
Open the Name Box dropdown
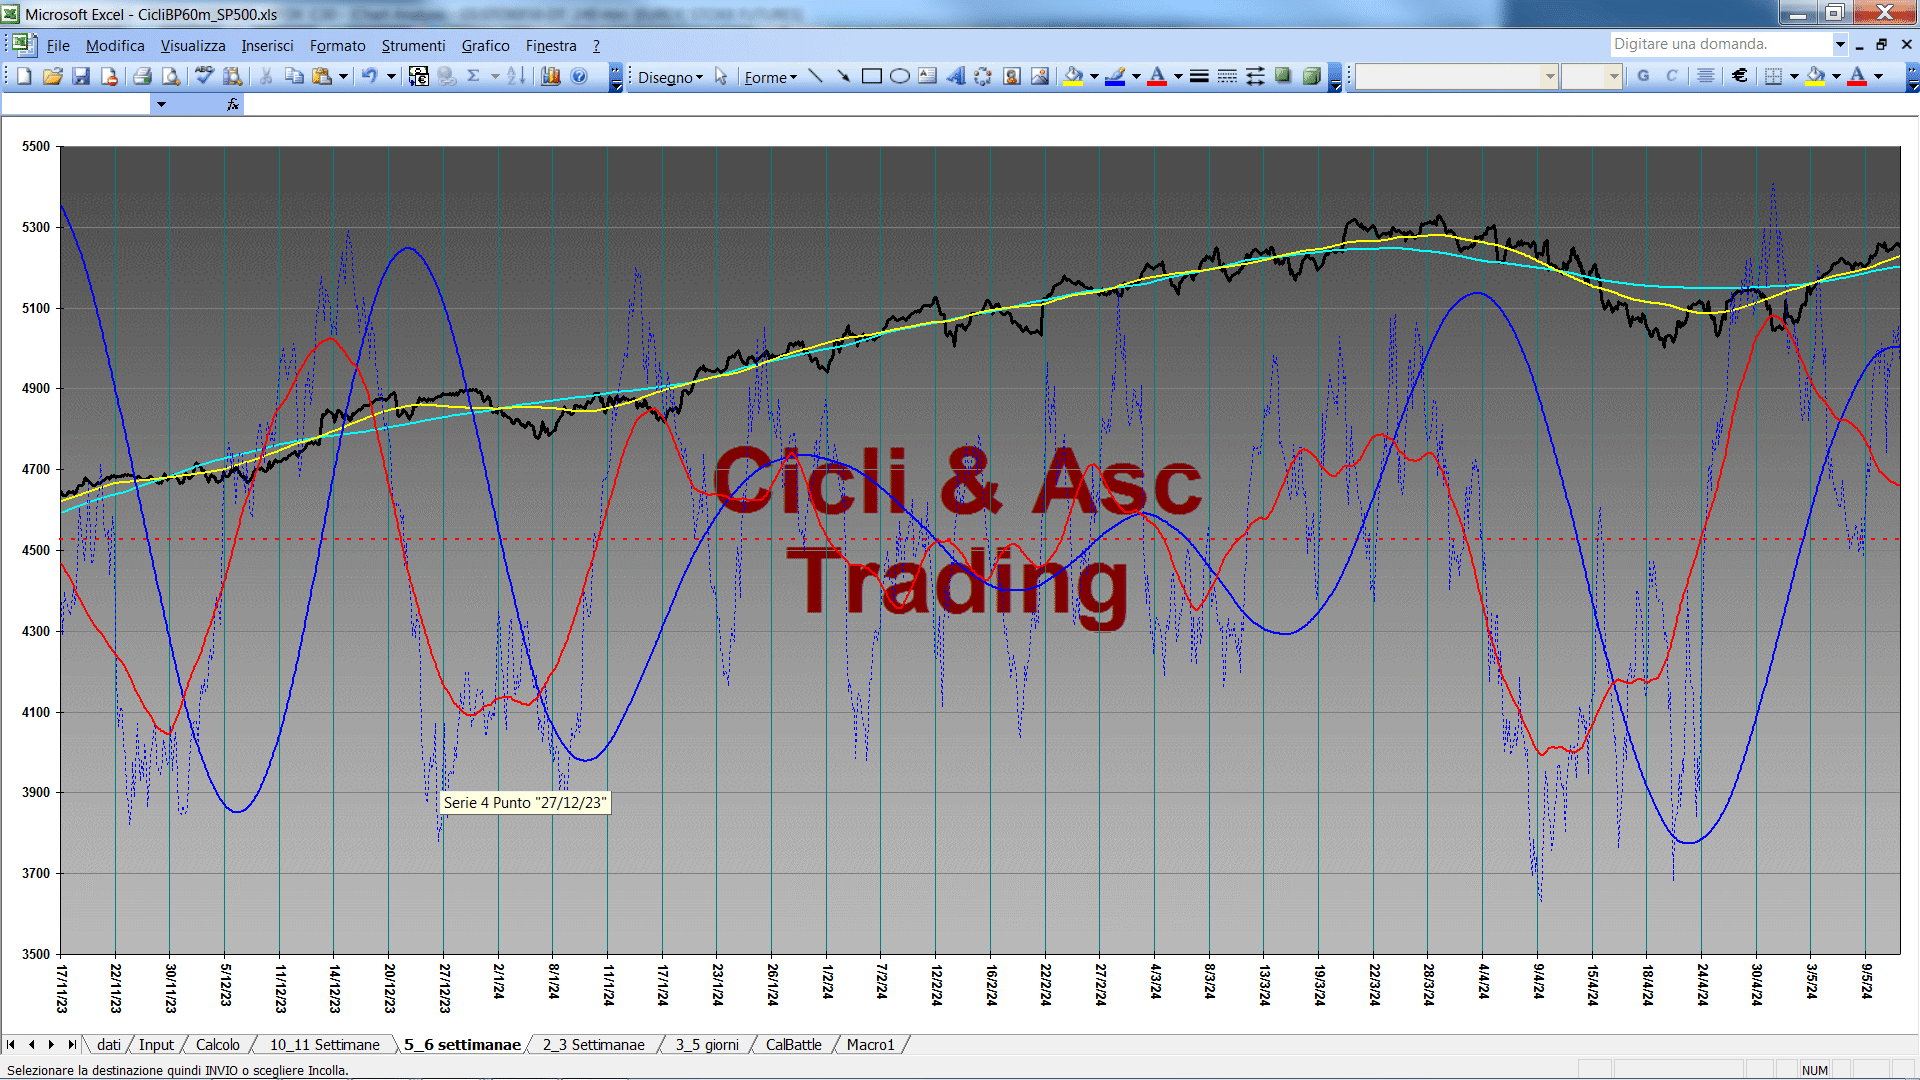tap(161, 104)
